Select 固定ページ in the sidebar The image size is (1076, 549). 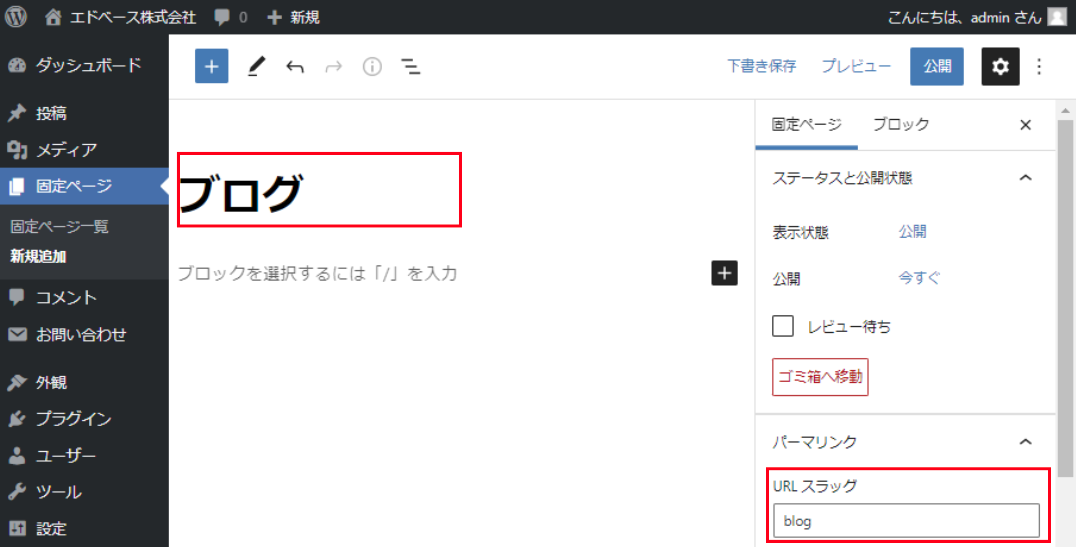point(84,186)
